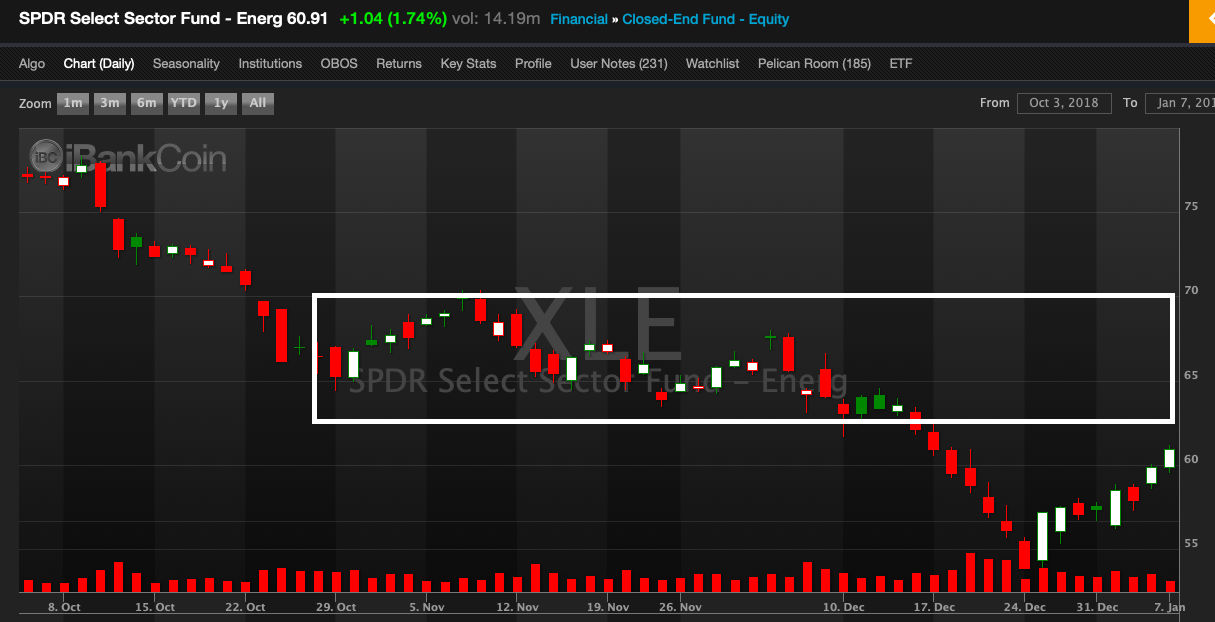
Task: Switch to the Seasonality tab
Action: click(186, 63)
